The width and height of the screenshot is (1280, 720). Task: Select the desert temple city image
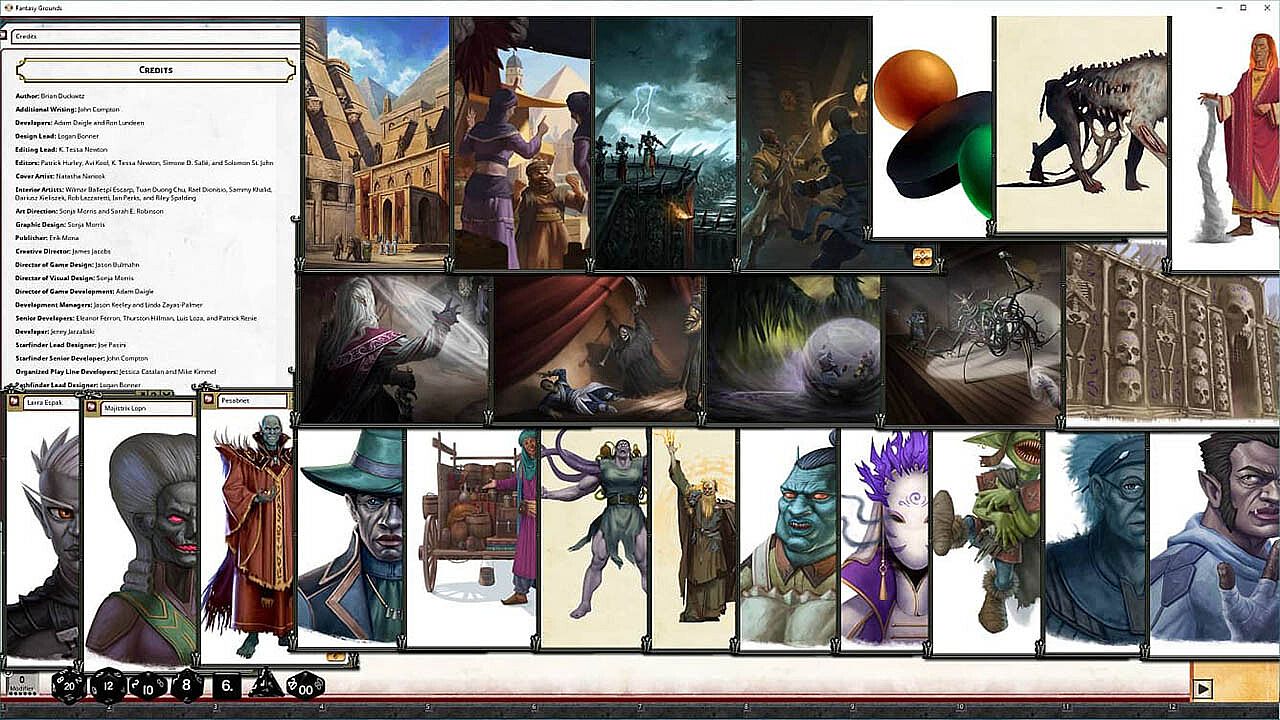click(375, 142)
